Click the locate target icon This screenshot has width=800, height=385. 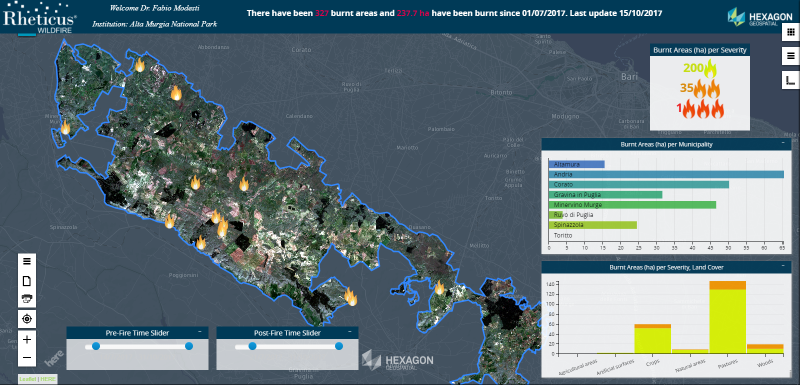tap(27, 319)
